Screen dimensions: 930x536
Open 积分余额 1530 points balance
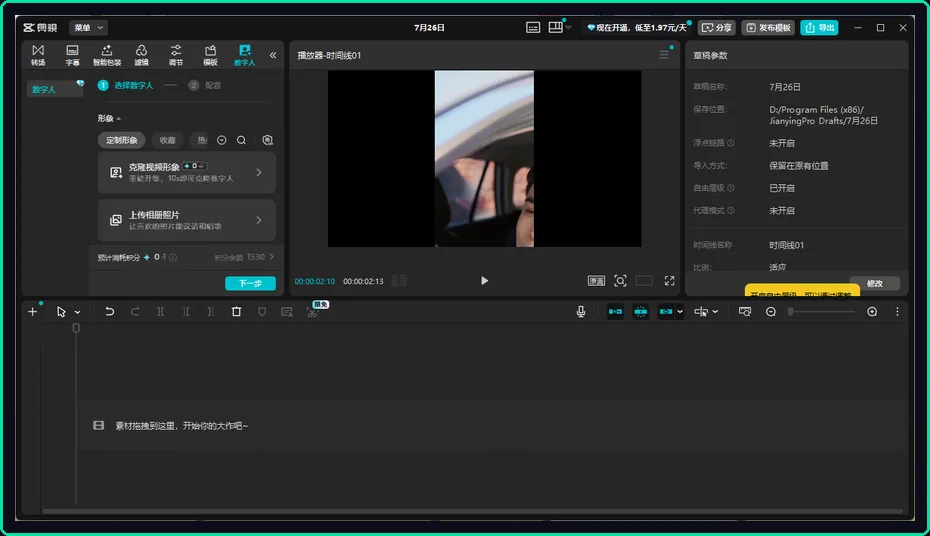244,257
